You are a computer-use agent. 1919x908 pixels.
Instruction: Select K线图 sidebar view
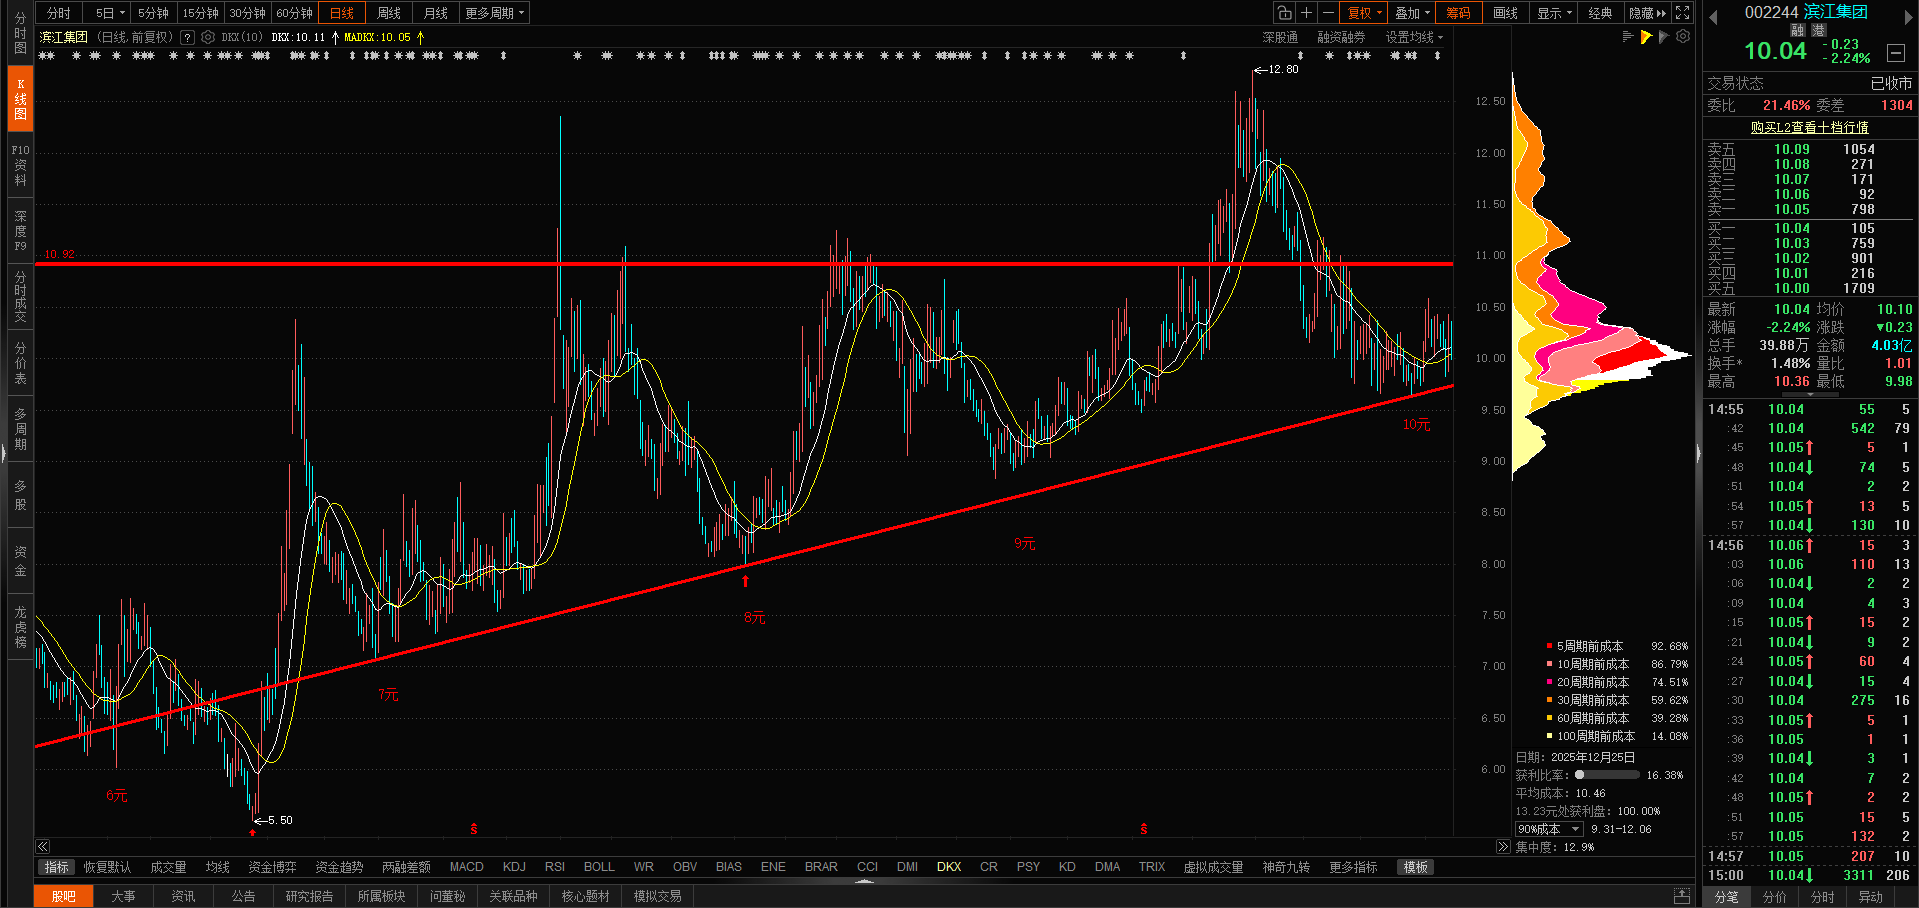[21, 98]
